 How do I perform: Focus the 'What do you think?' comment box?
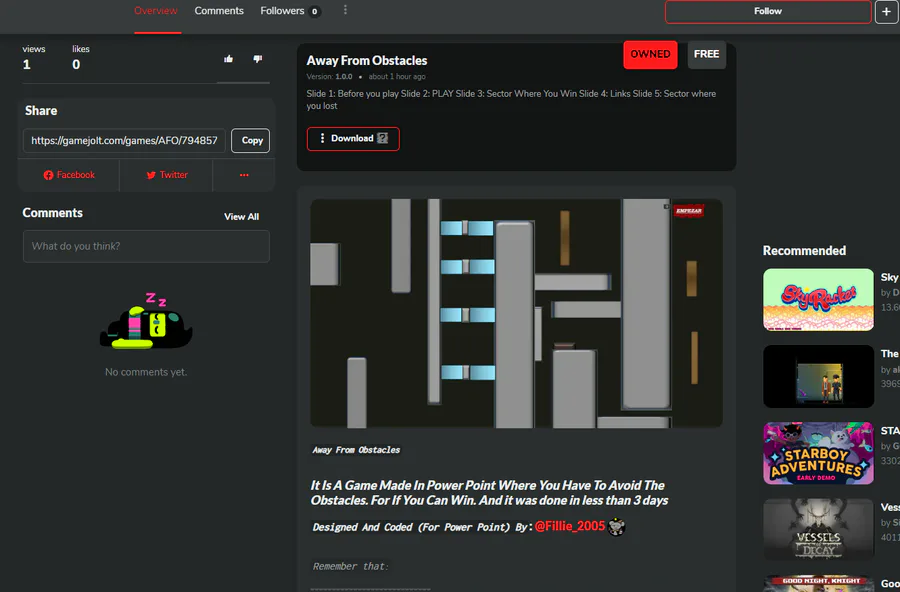[146, 246]
